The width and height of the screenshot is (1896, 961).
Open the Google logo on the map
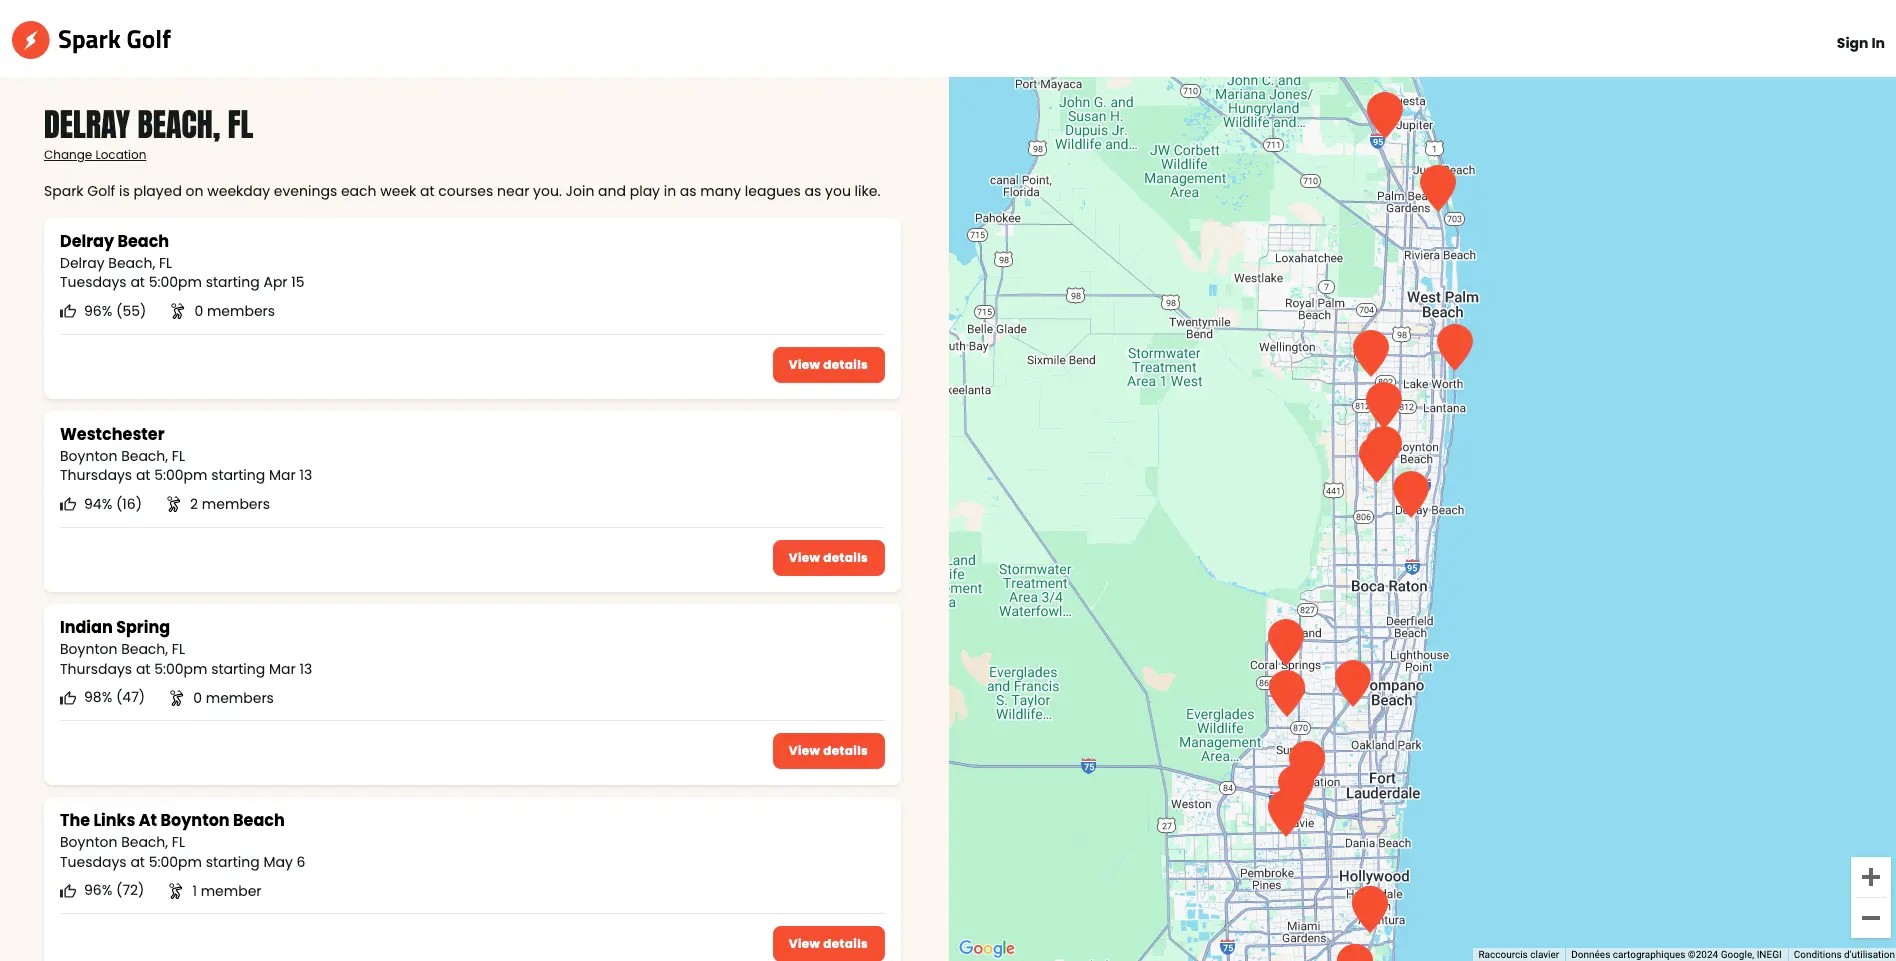pyautogui.click(x=986, y=948)
